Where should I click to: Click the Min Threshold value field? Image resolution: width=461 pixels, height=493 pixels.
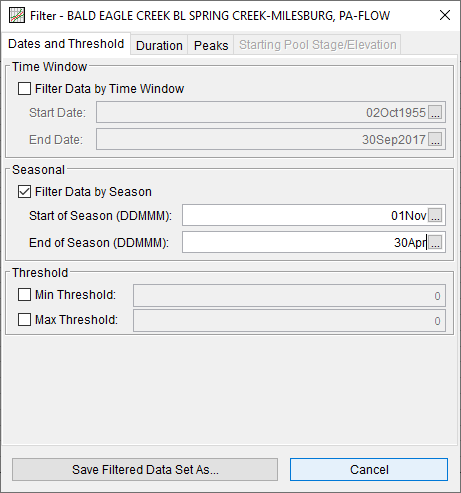point(289,295)
